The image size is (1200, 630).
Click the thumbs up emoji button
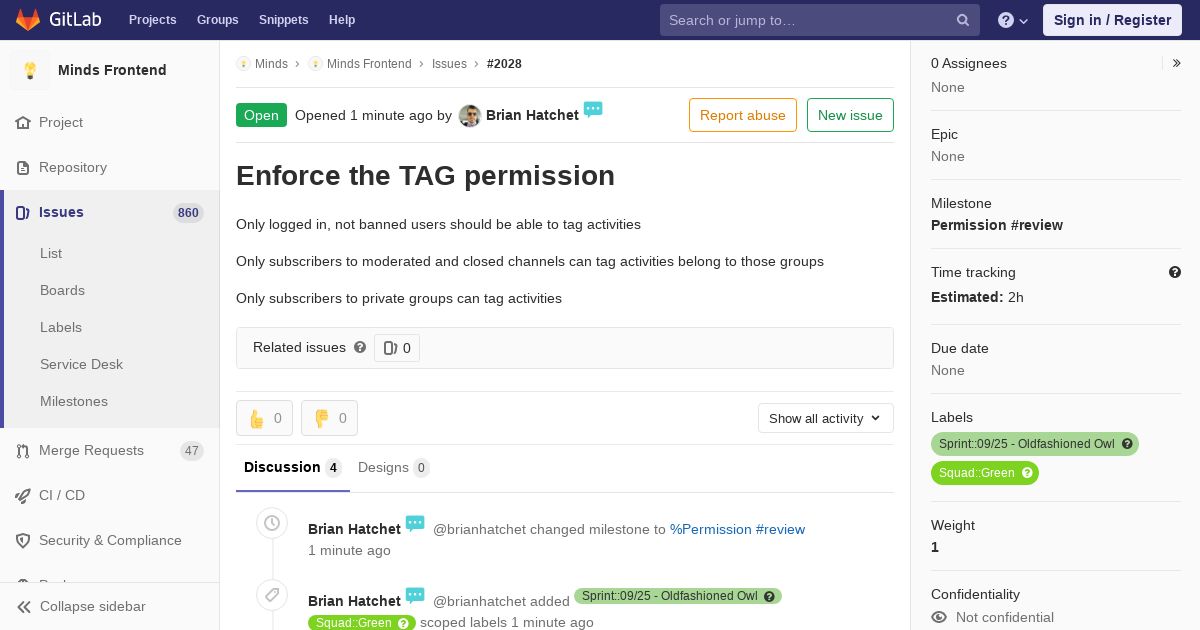pos(264,418)
